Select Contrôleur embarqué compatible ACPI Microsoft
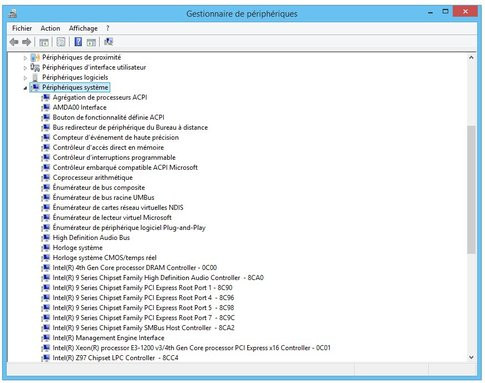 125,167
